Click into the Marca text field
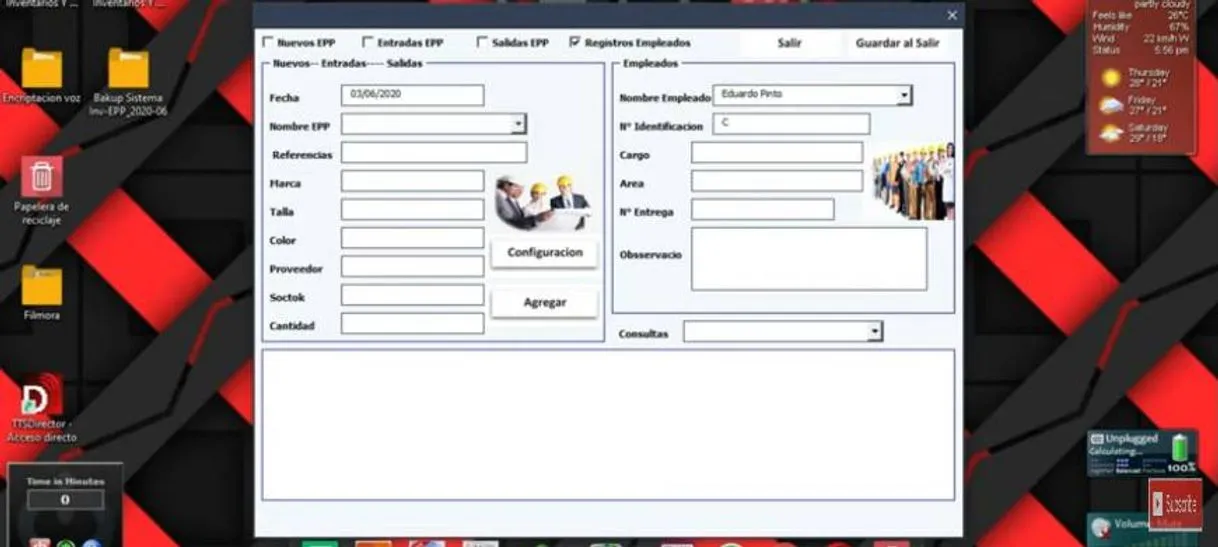This screenshot has height=547, width=1218. (412, 181)
